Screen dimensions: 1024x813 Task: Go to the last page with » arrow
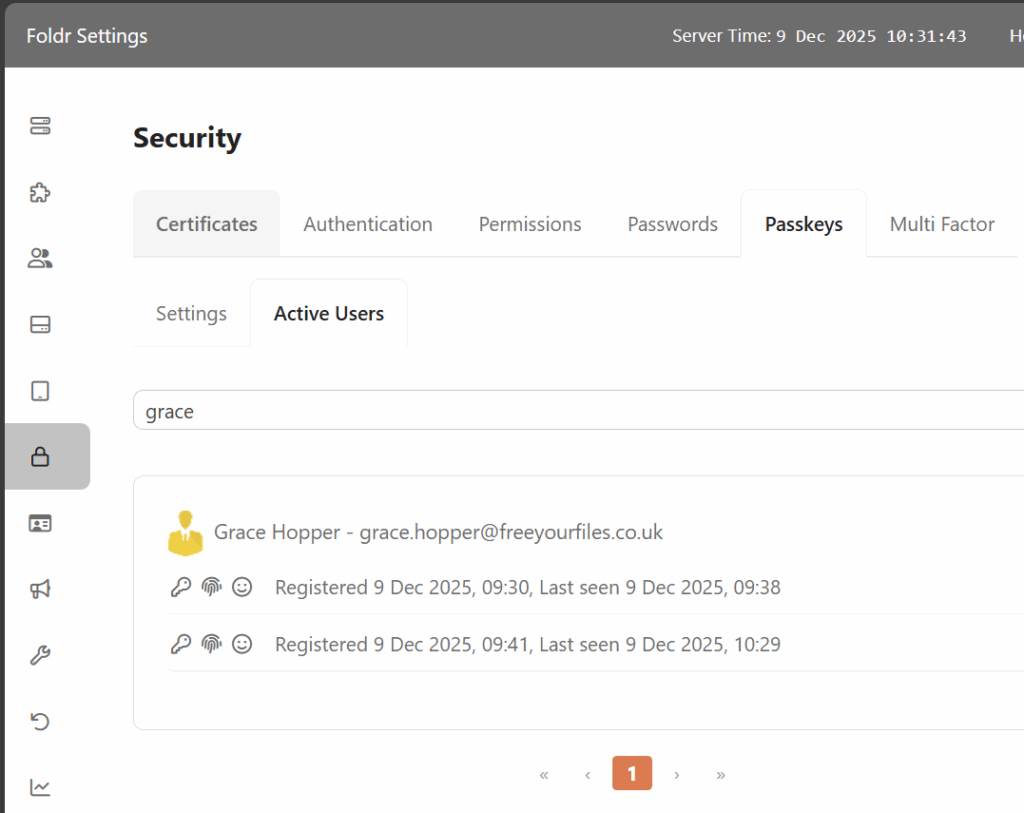pos(721,774)
